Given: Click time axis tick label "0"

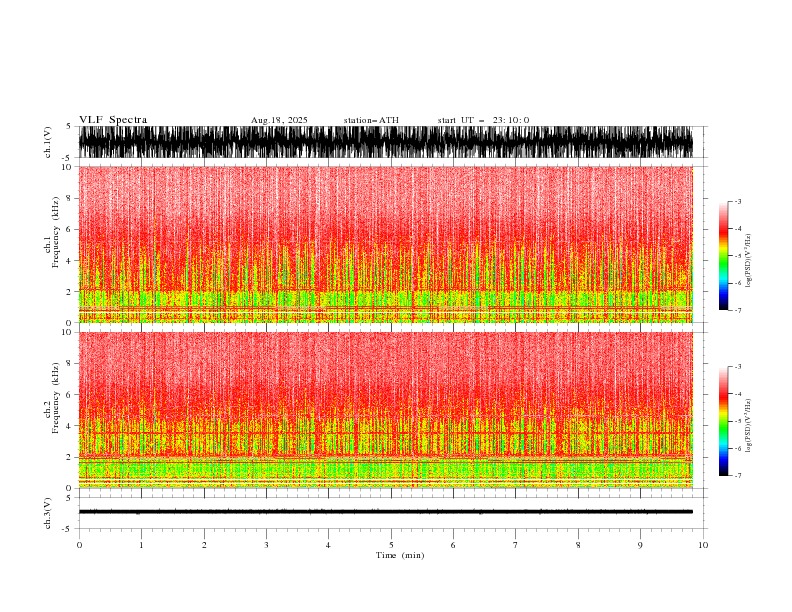Looking at the screenshot, I should (79, 545).
